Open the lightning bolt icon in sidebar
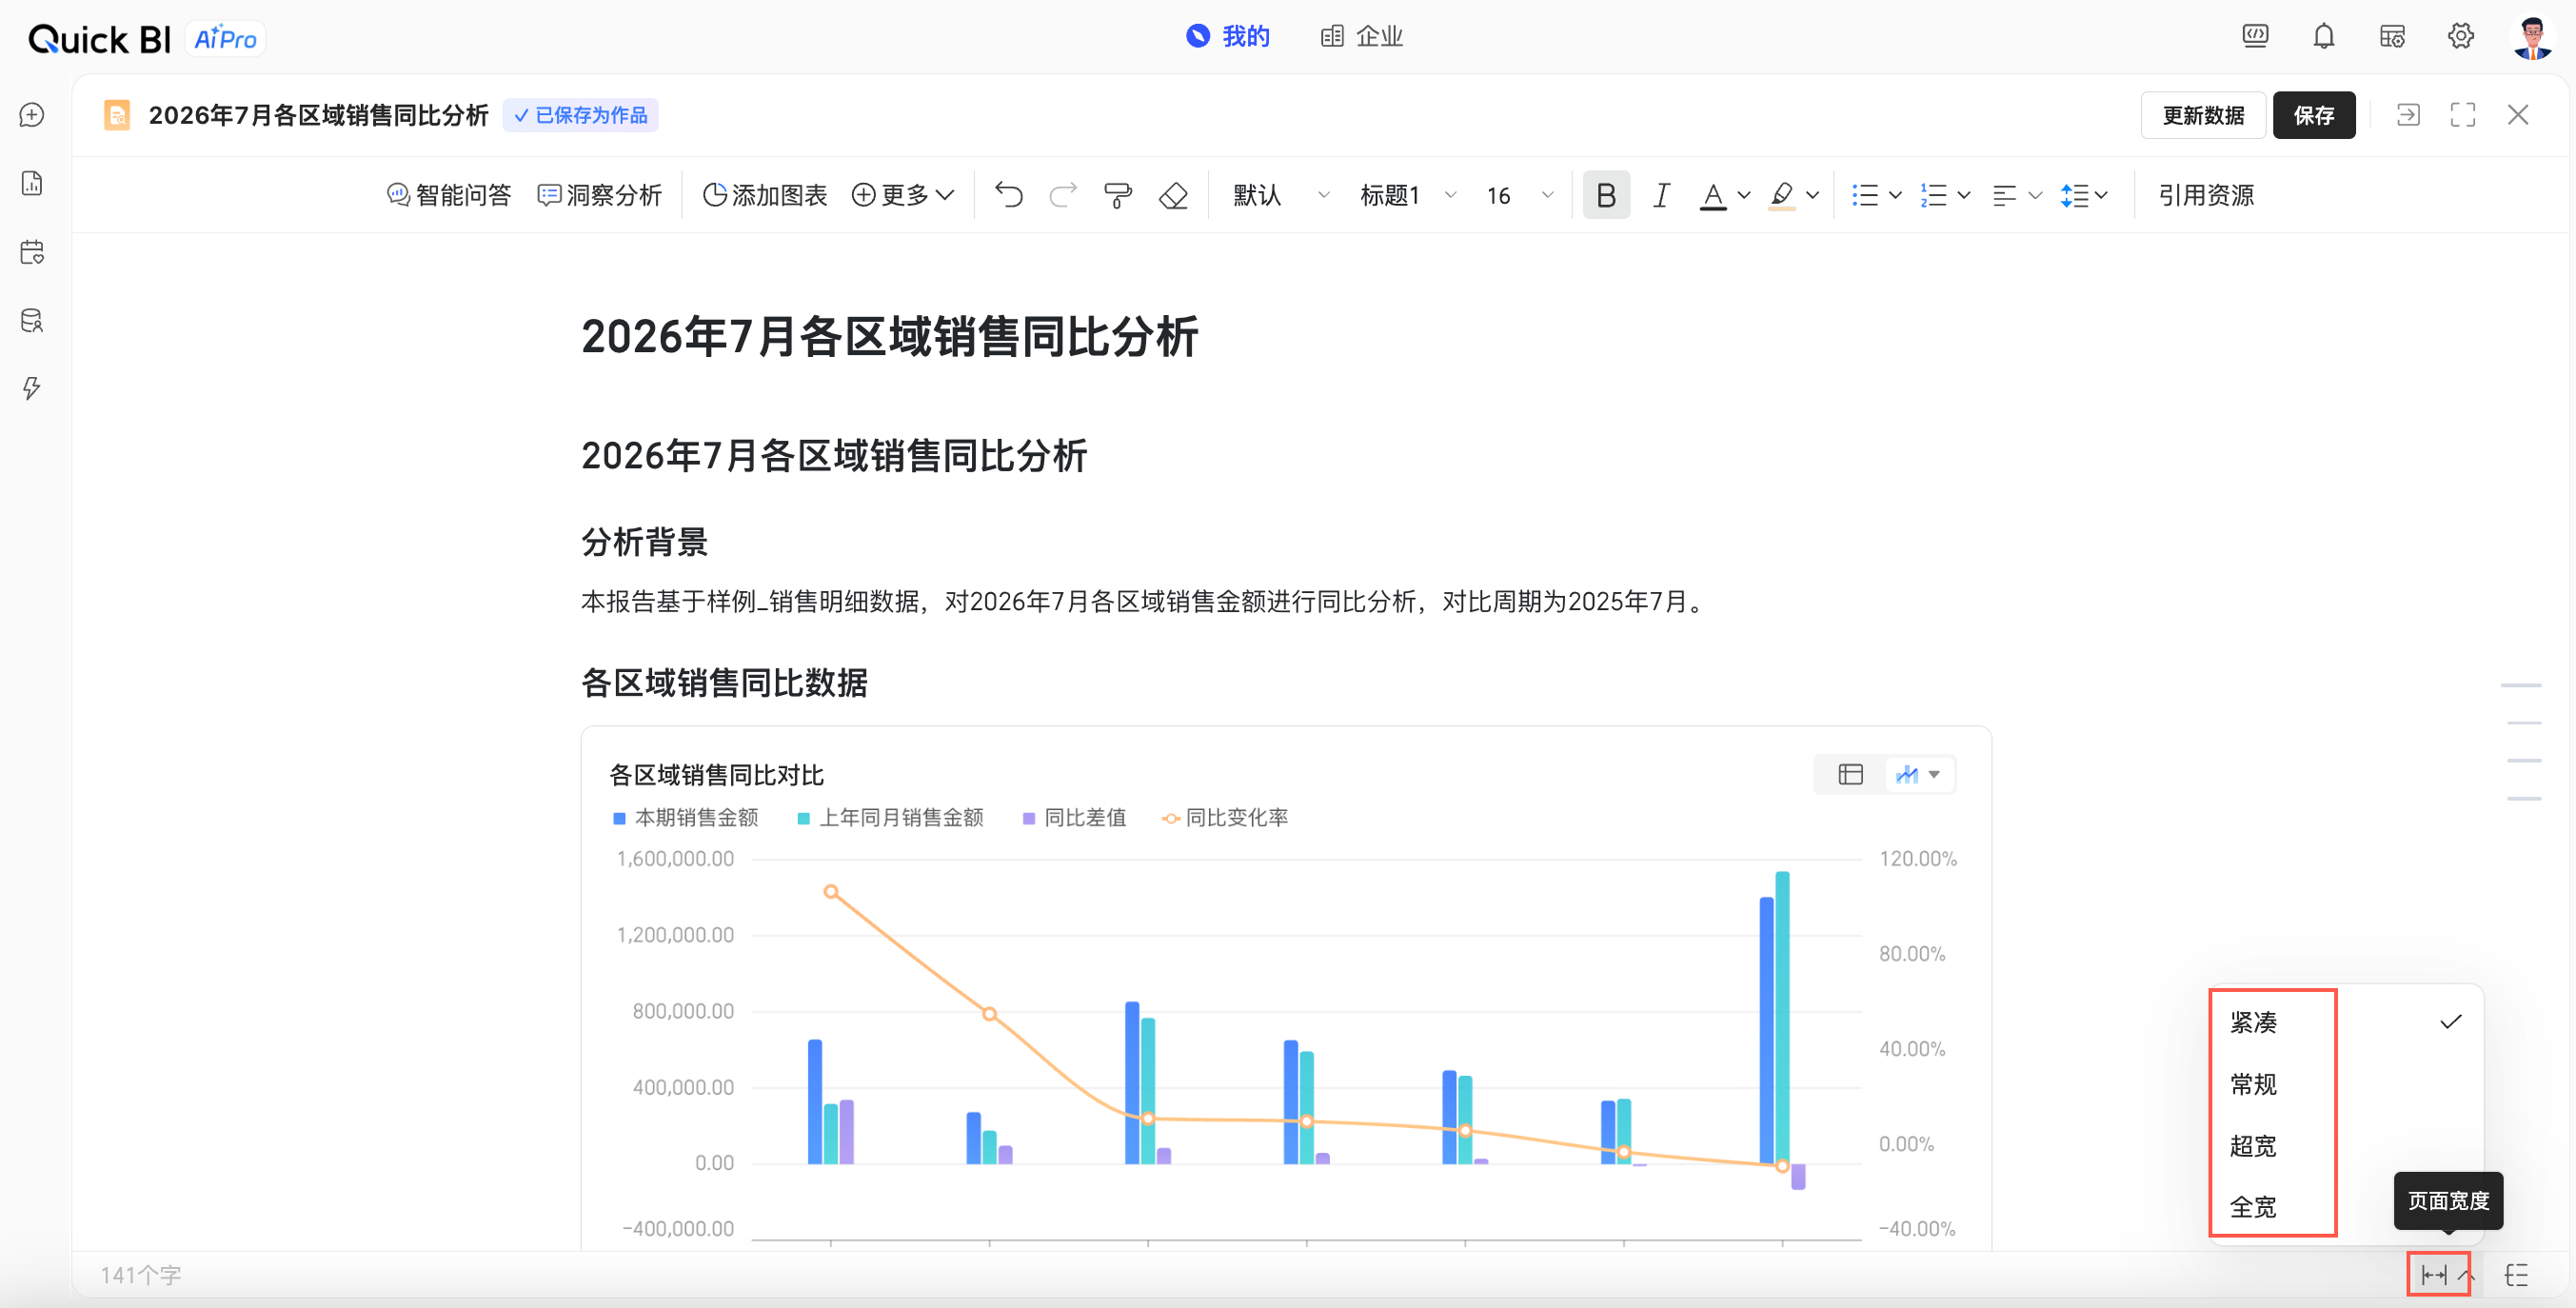 [32, 388]
